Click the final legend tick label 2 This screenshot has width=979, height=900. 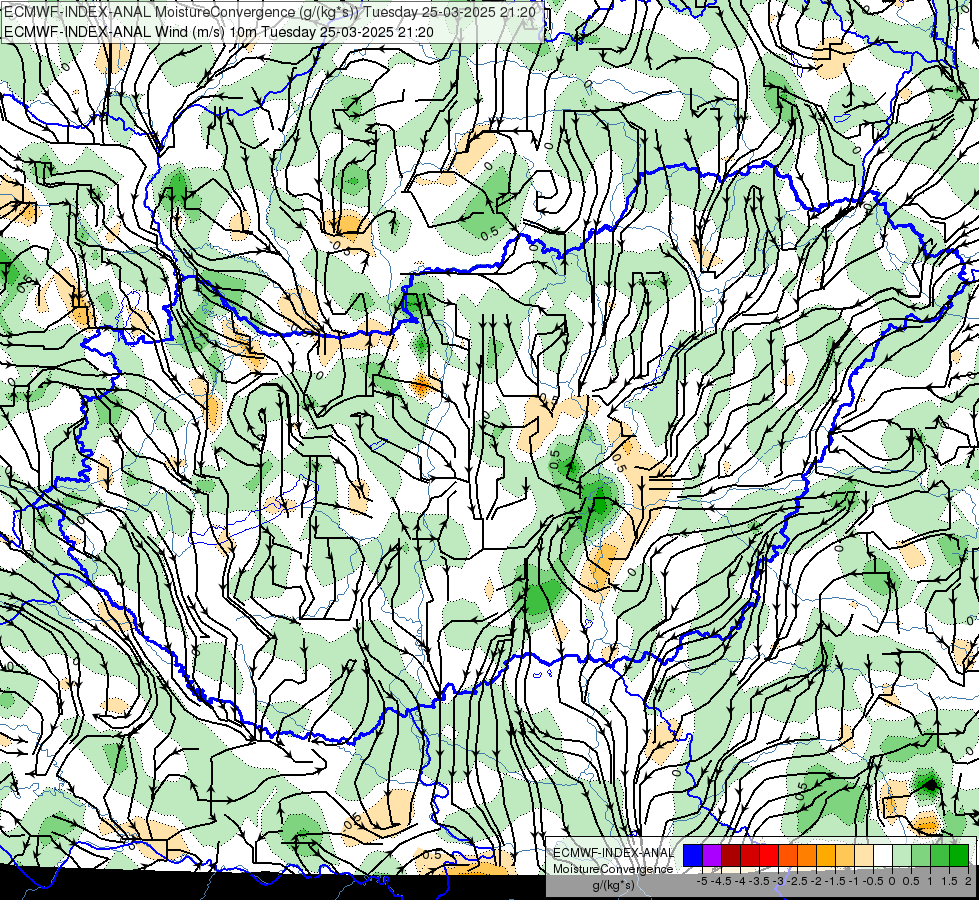tap(968, 881)
